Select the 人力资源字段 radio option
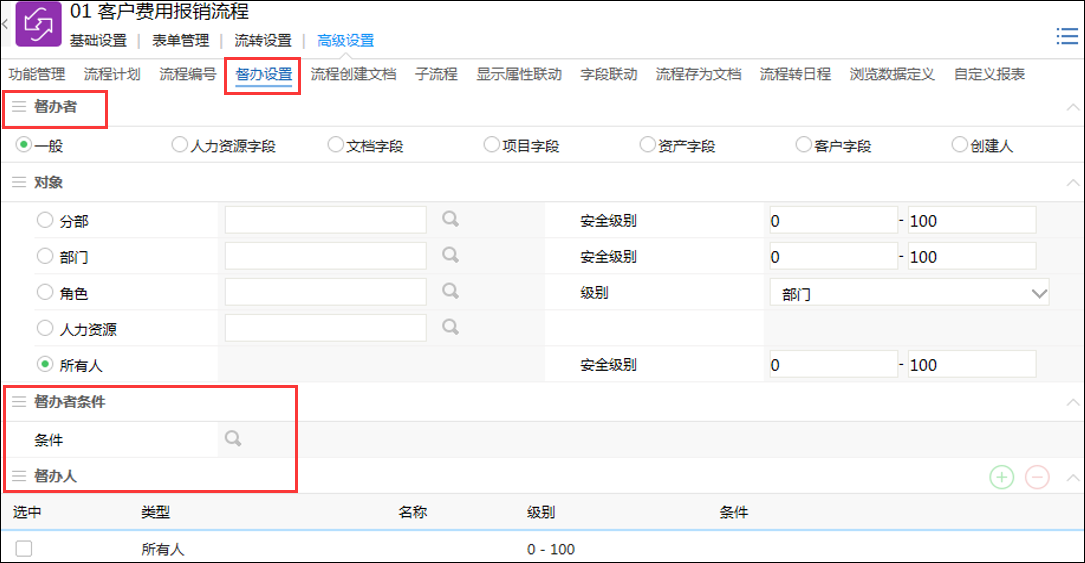 179,145
